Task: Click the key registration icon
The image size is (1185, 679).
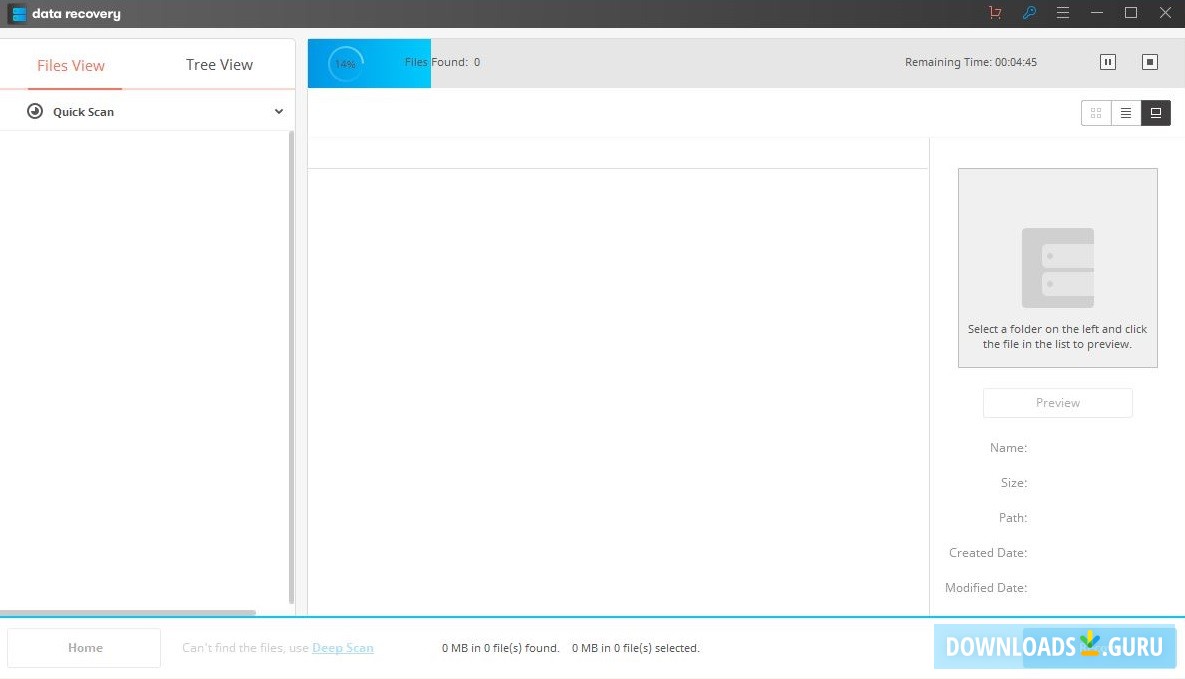Action: 1029,13
